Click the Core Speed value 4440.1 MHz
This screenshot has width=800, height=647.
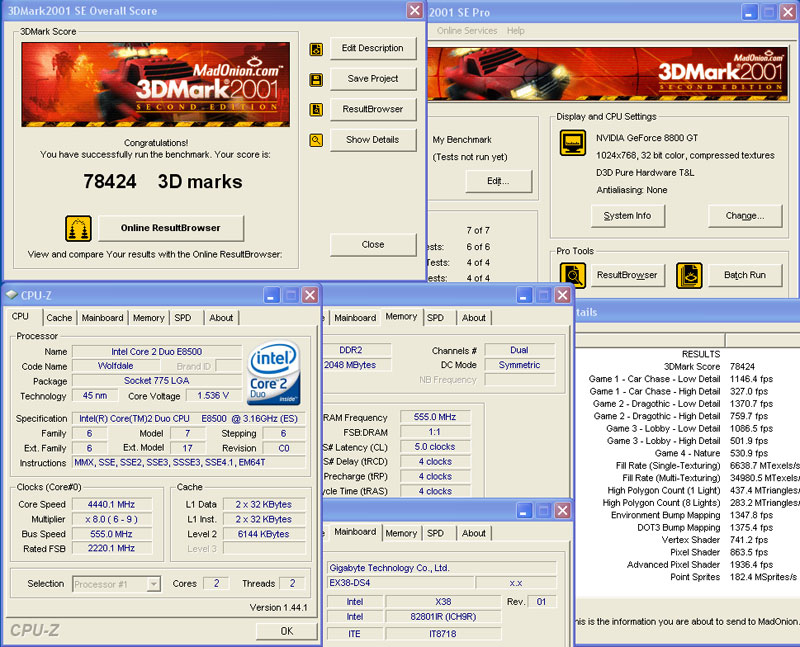coord(112,505)
